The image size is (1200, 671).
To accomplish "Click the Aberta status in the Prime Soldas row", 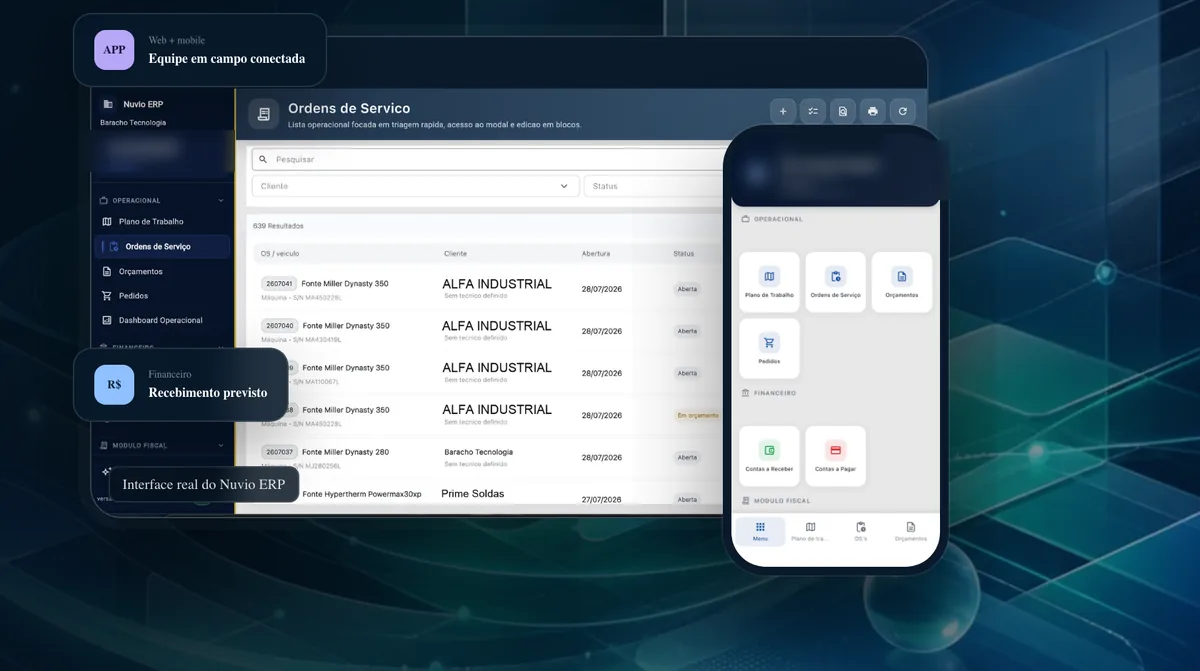I will coord(687,499).
